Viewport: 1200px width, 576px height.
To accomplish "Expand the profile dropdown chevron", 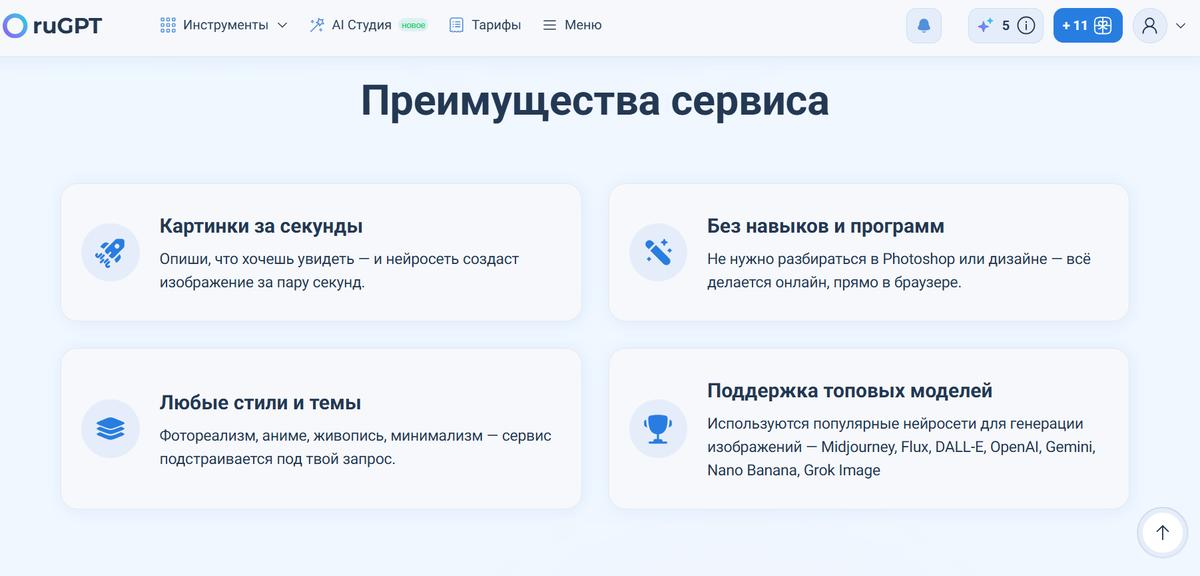I will click(x=1181, y=26).
